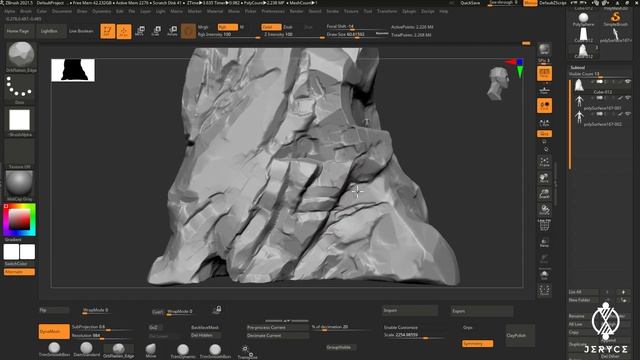Select the Draw mode button
640x360 pixels.
click(x=124, y=31)
